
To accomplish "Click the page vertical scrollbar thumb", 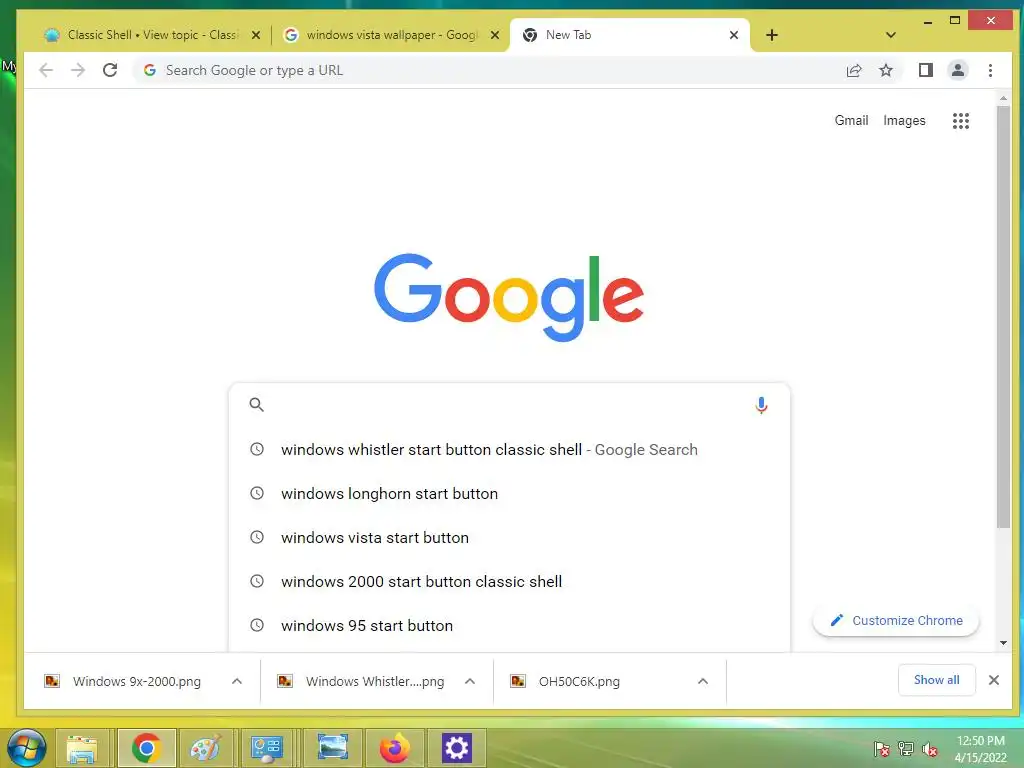I will [1003, 317].
